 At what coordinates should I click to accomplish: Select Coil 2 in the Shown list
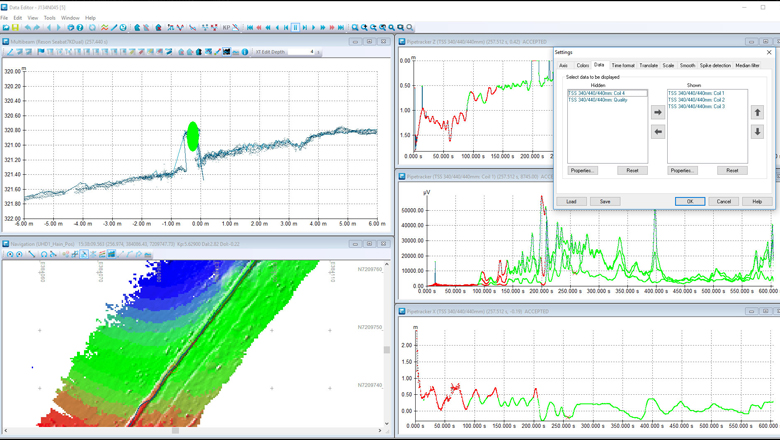[697, 100]
